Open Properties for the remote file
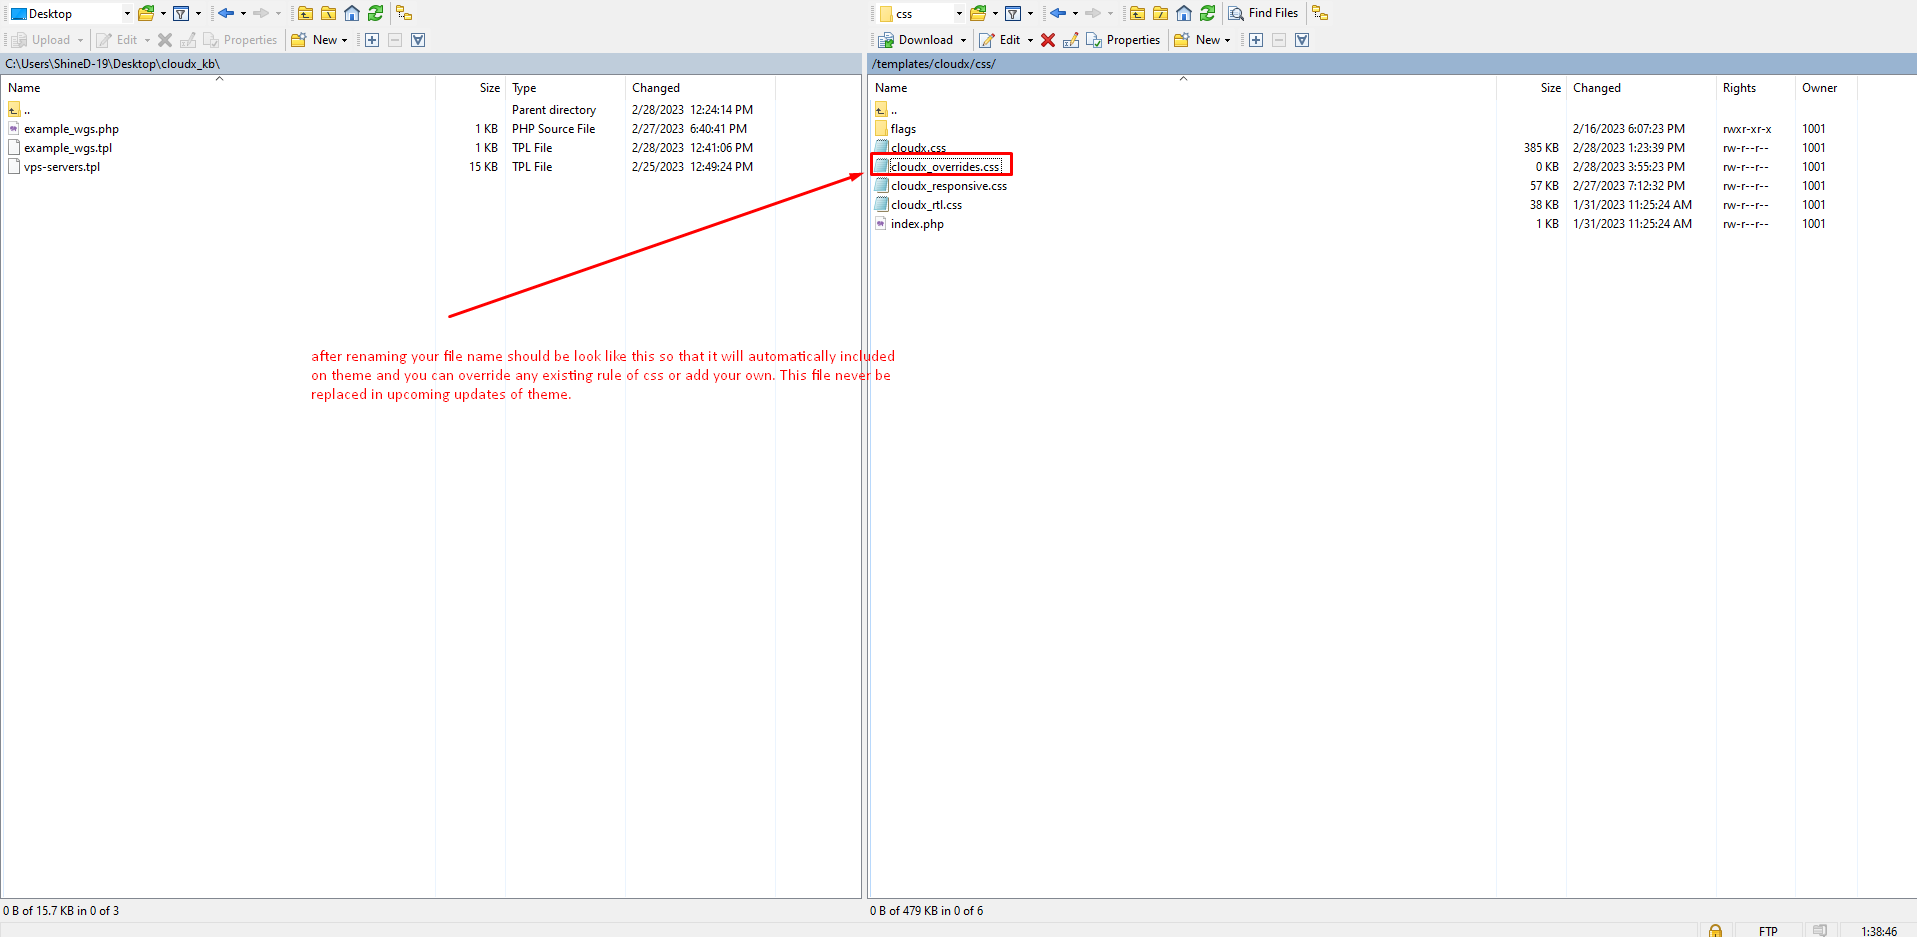Screen dimensions: 1917x937 (1123, 40)
